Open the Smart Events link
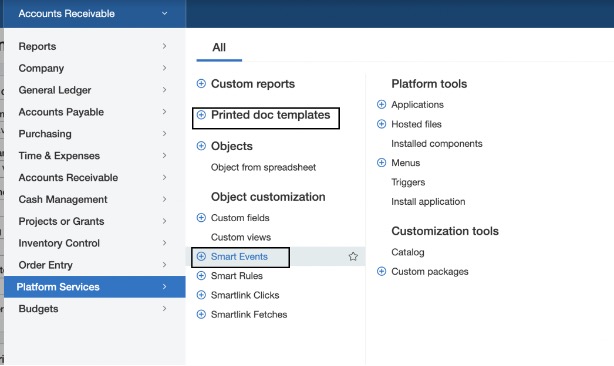This screenshot has height=366, width=614. (x=239, y=256)
